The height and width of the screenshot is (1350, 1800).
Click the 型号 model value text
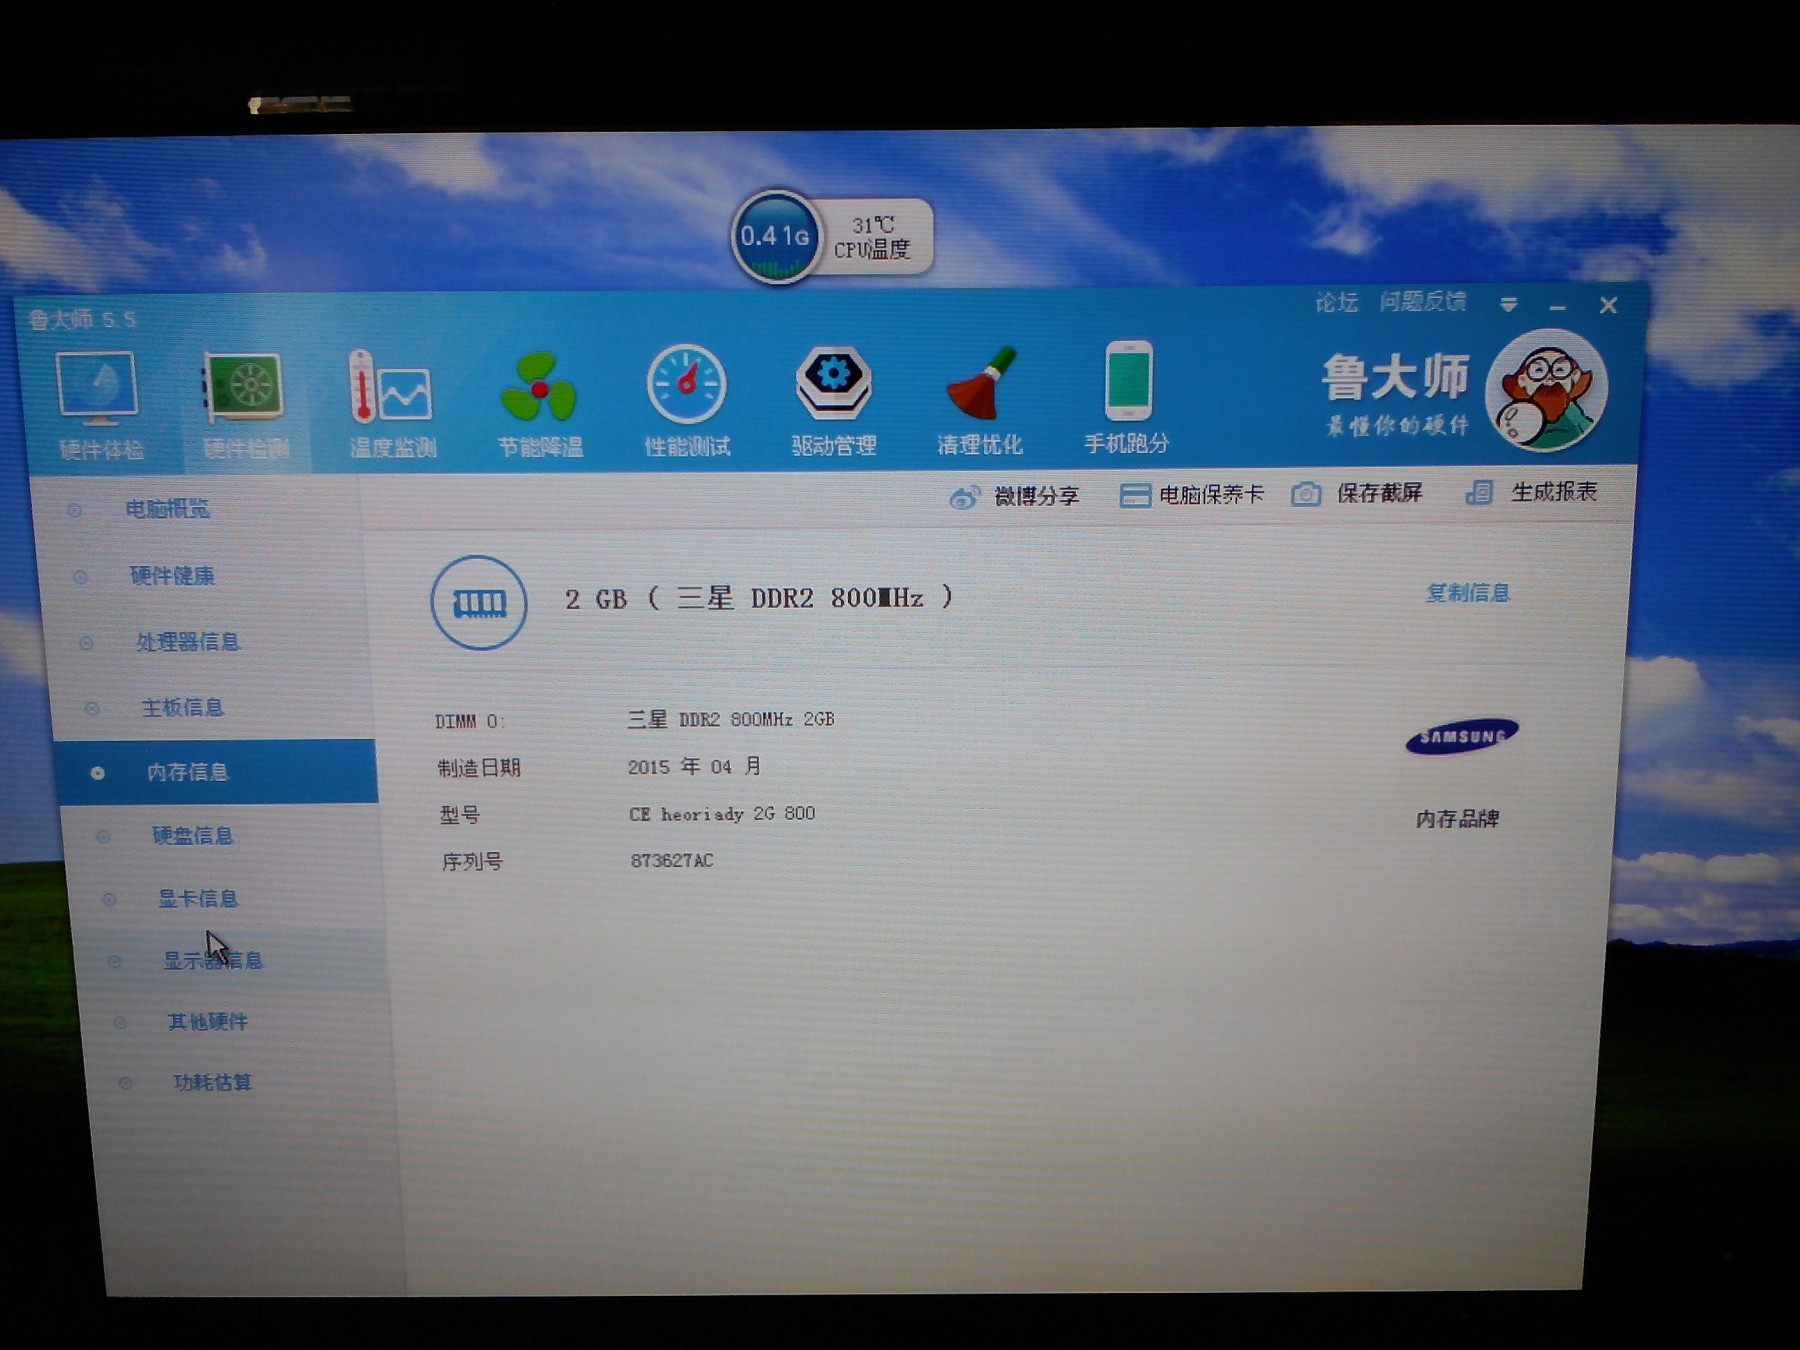click(722, 813)
